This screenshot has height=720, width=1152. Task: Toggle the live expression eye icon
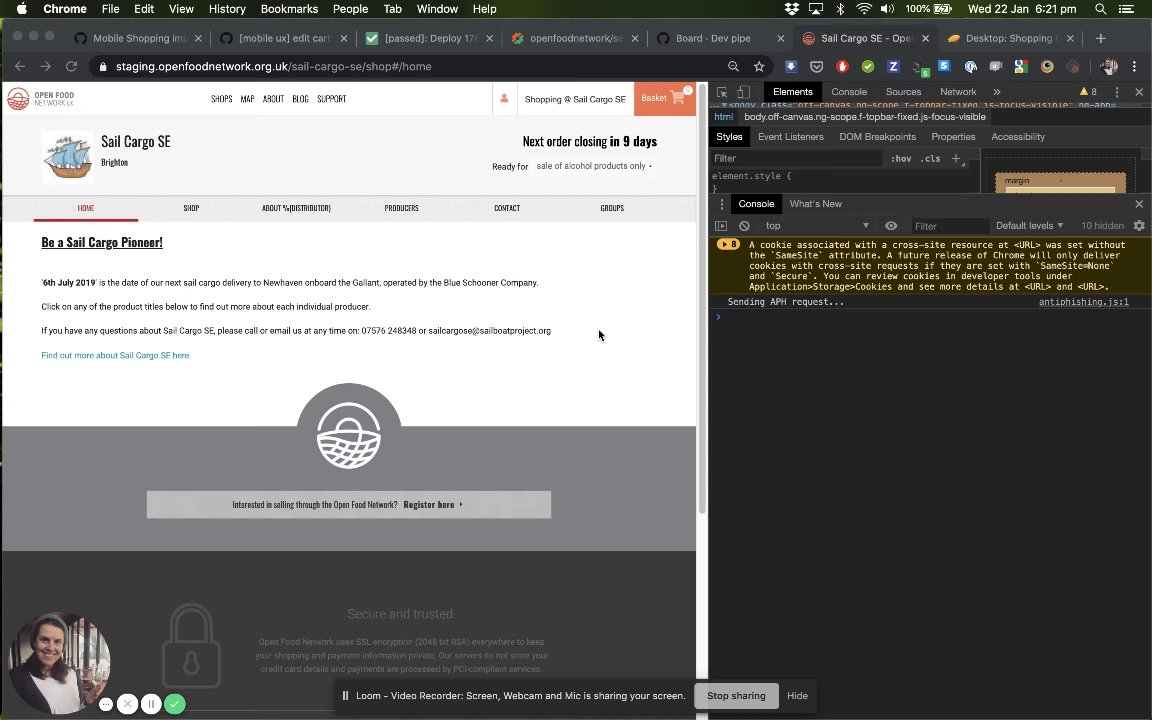point(890,226)
